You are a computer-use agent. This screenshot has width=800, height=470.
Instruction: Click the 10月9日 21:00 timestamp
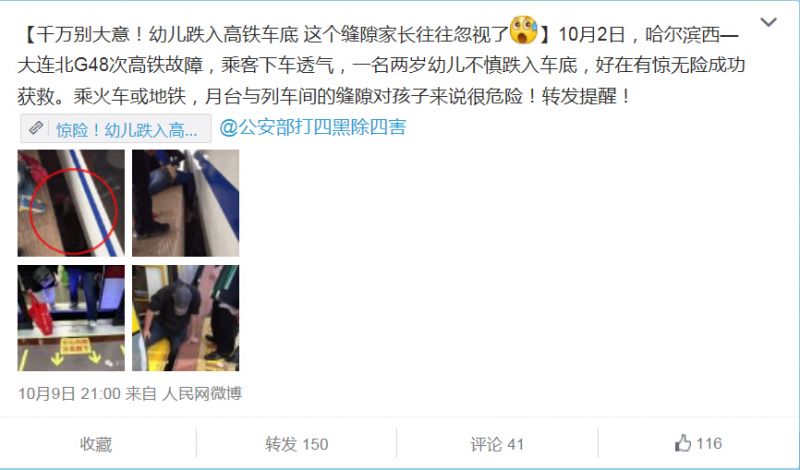click(69, 393)
